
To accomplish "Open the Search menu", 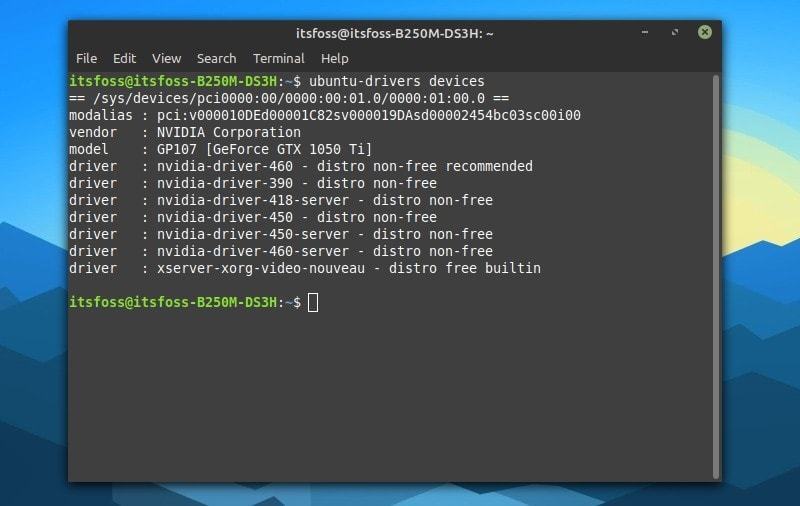I will (216, 58).
